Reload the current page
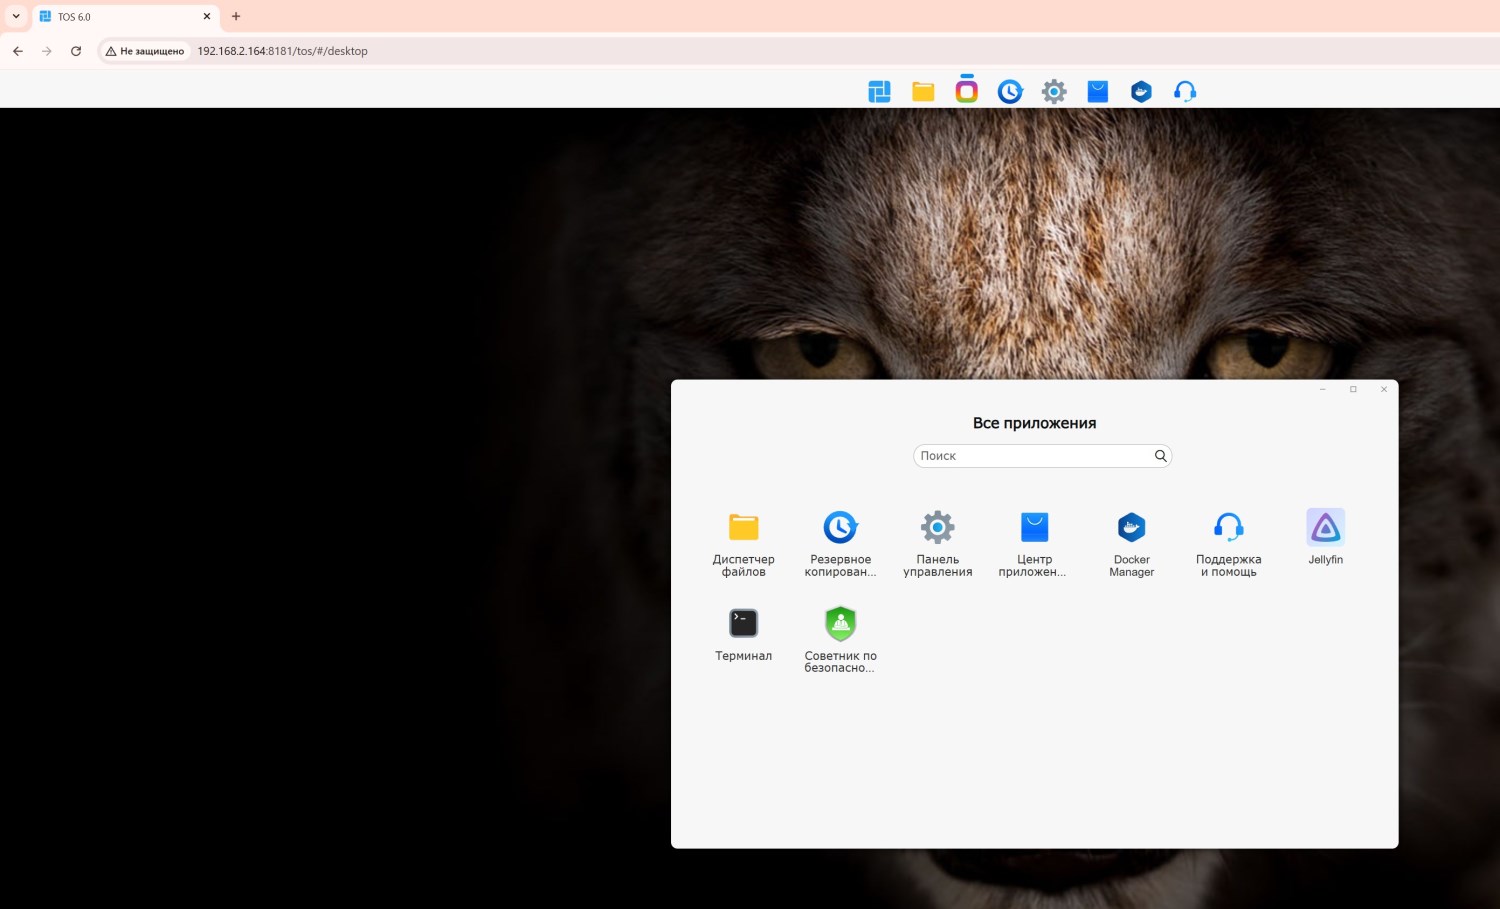 pos(76,51)
